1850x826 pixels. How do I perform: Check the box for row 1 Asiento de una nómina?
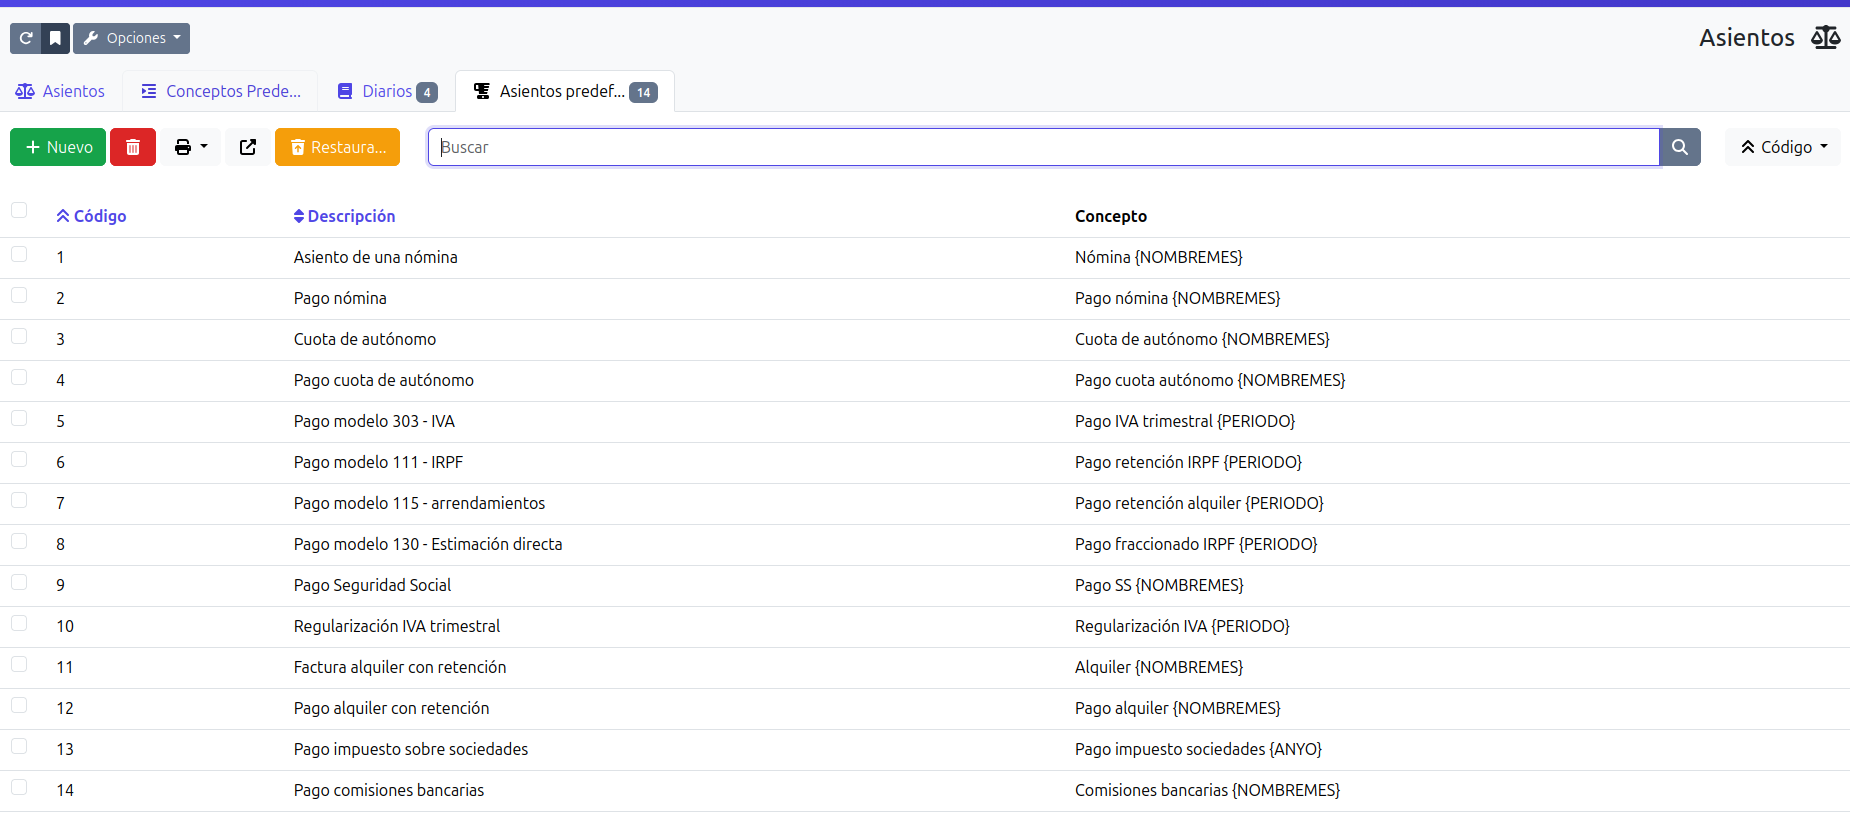point(19,255)
